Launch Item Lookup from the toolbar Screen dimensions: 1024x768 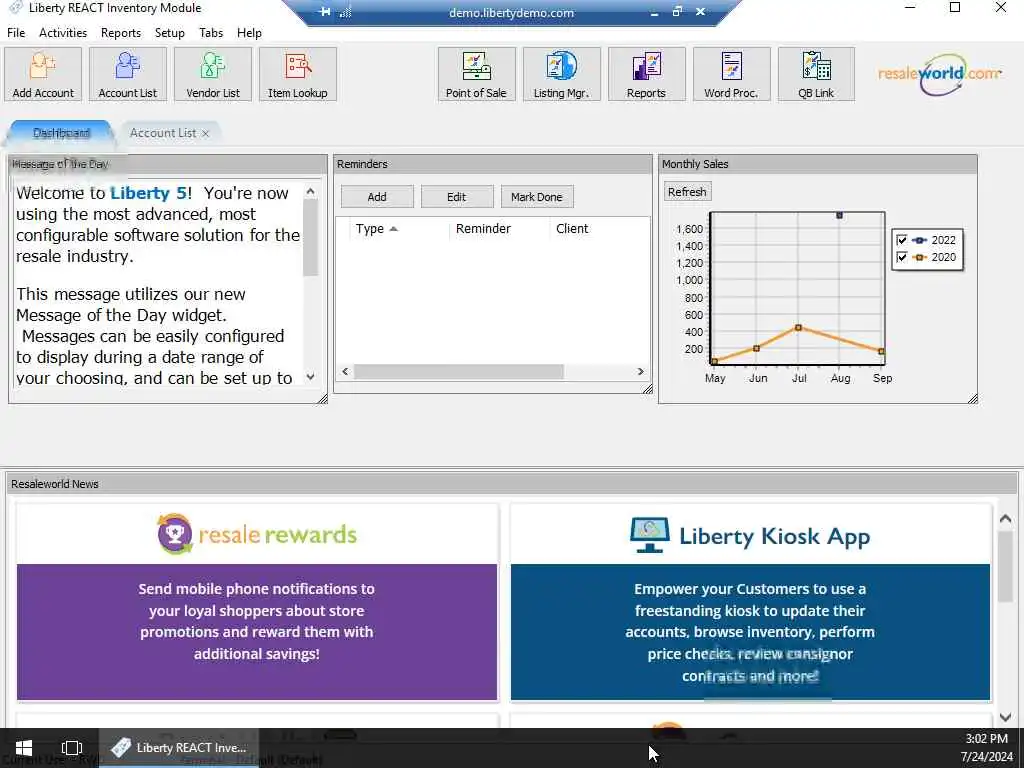pyautogui.click(x=298, y=74)
